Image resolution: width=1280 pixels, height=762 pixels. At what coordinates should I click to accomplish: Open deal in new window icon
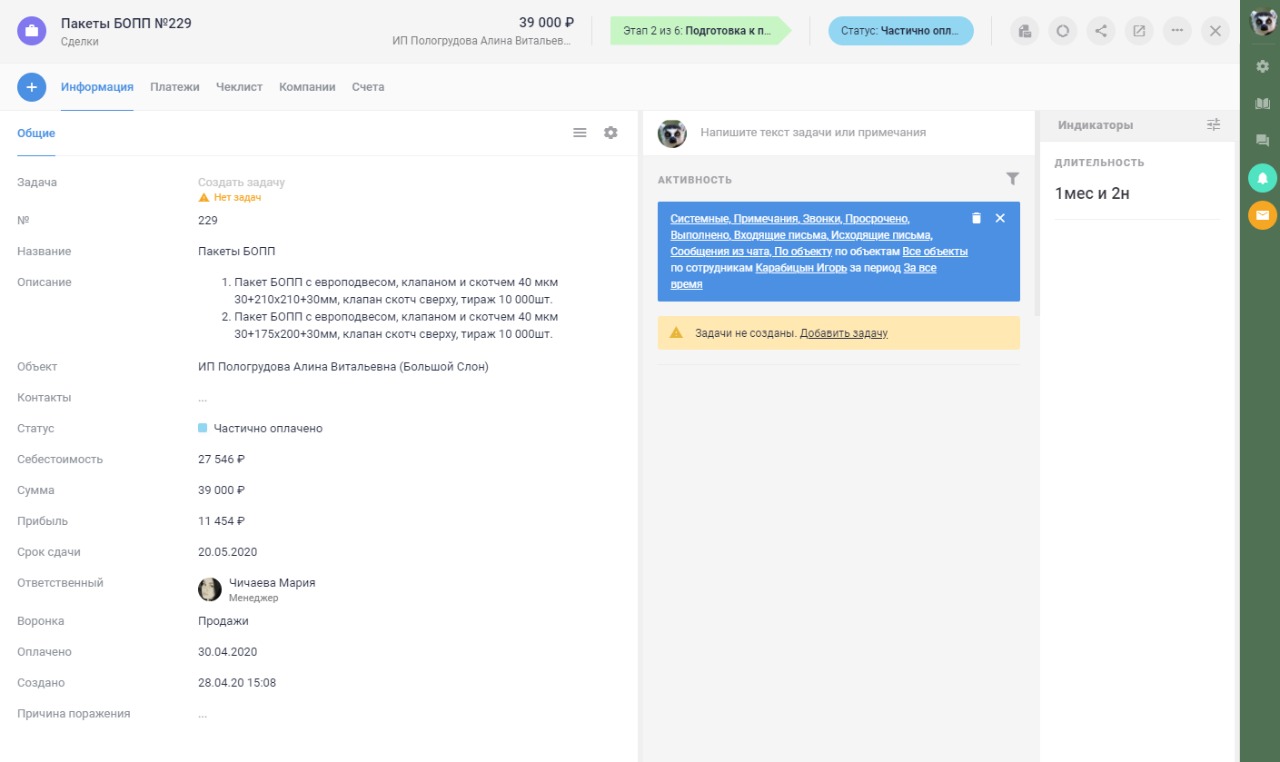[1139, 31]
